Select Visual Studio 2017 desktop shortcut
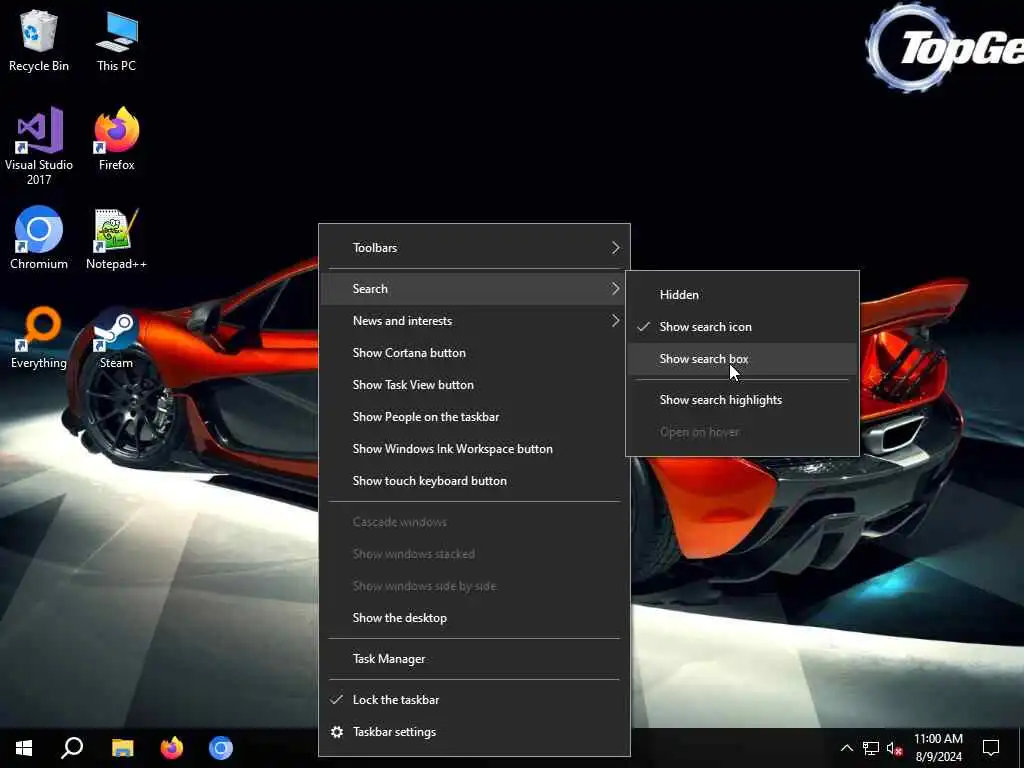1024x768 pixels. (39, 146)
